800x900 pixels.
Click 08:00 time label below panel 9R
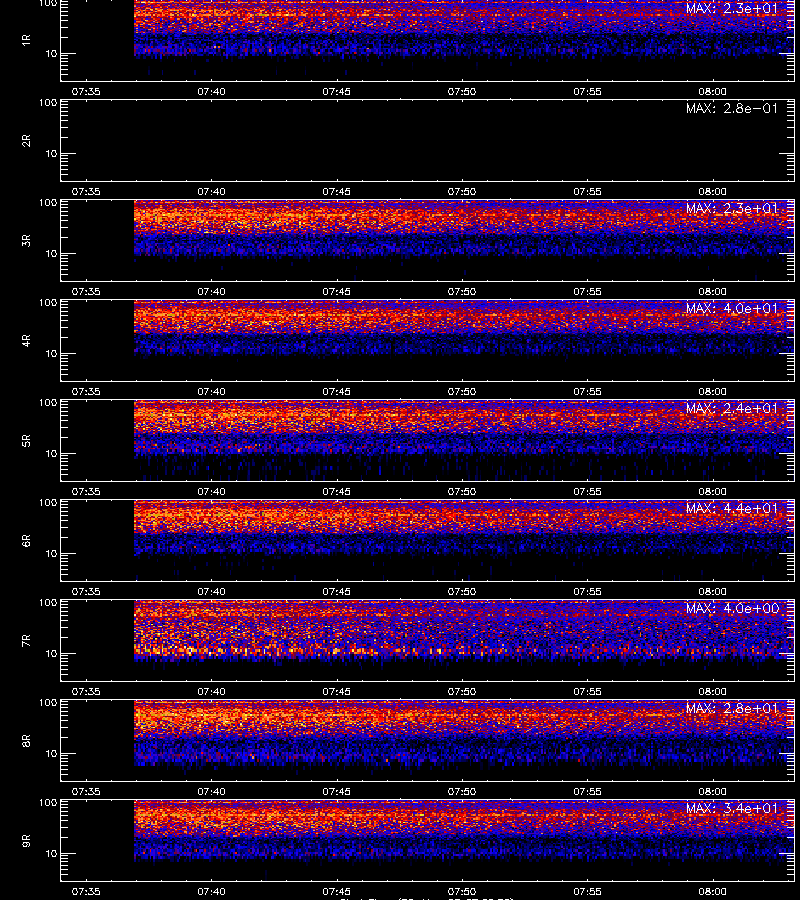point(712,891)
